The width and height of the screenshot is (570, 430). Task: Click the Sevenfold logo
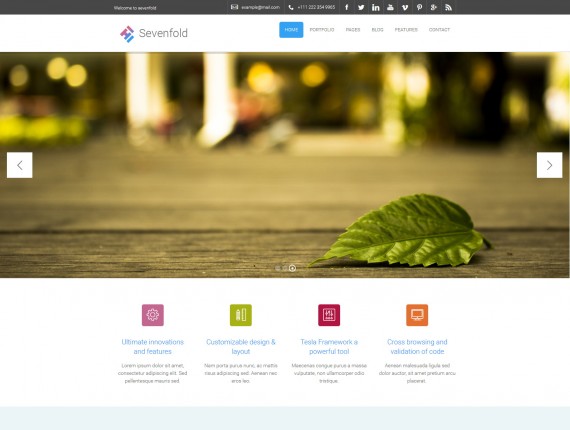point(154,33)
